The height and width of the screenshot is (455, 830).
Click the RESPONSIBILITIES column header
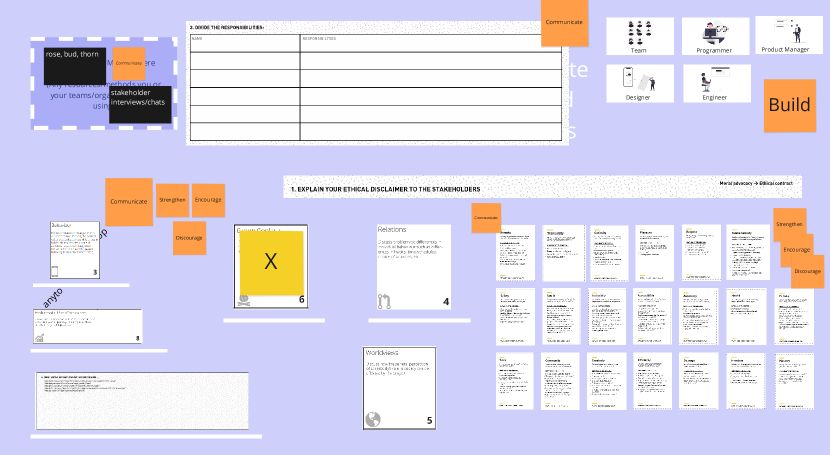pos(319,38)
